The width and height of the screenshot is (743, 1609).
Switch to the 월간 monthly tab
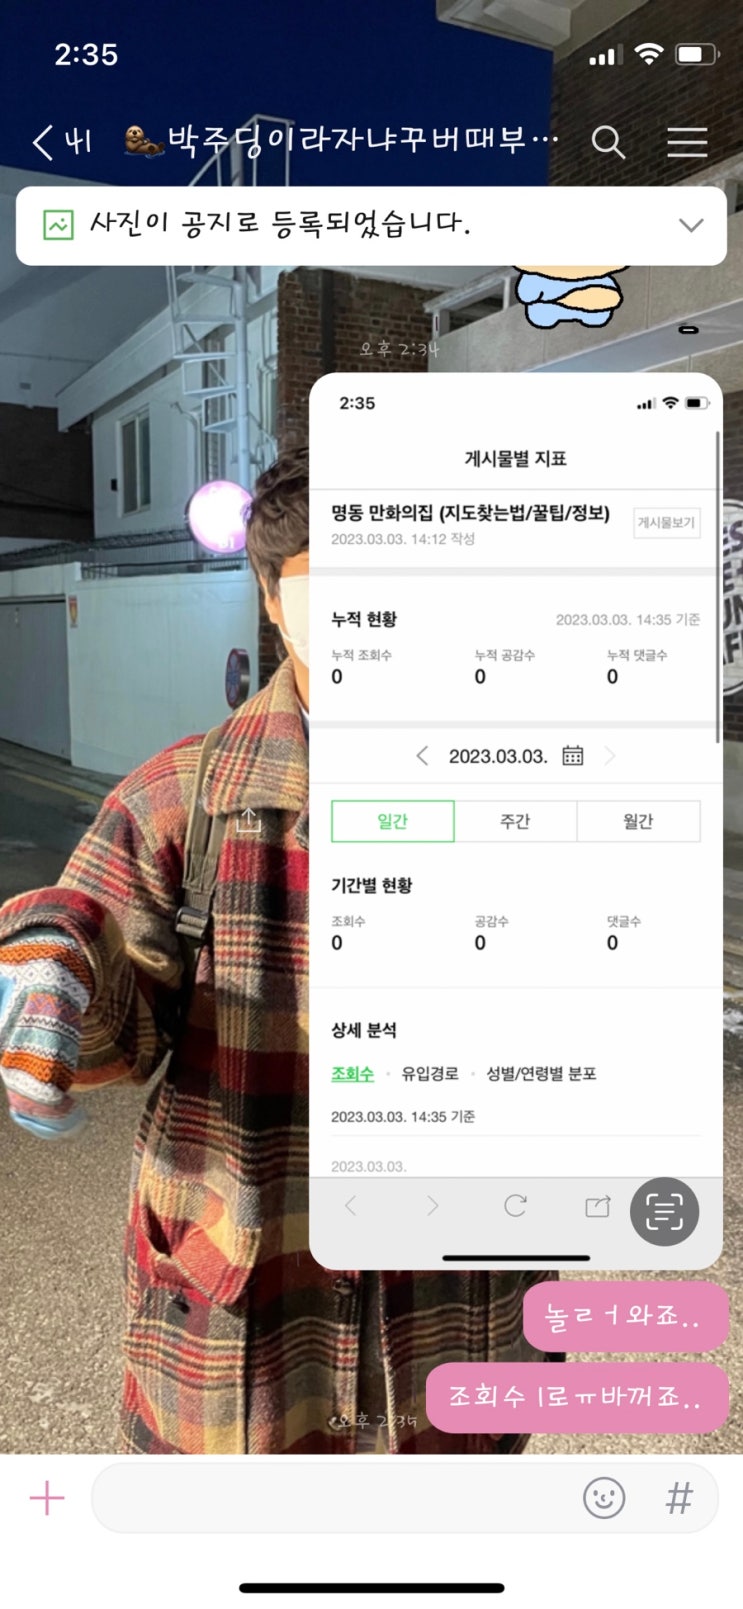point(638,821)
